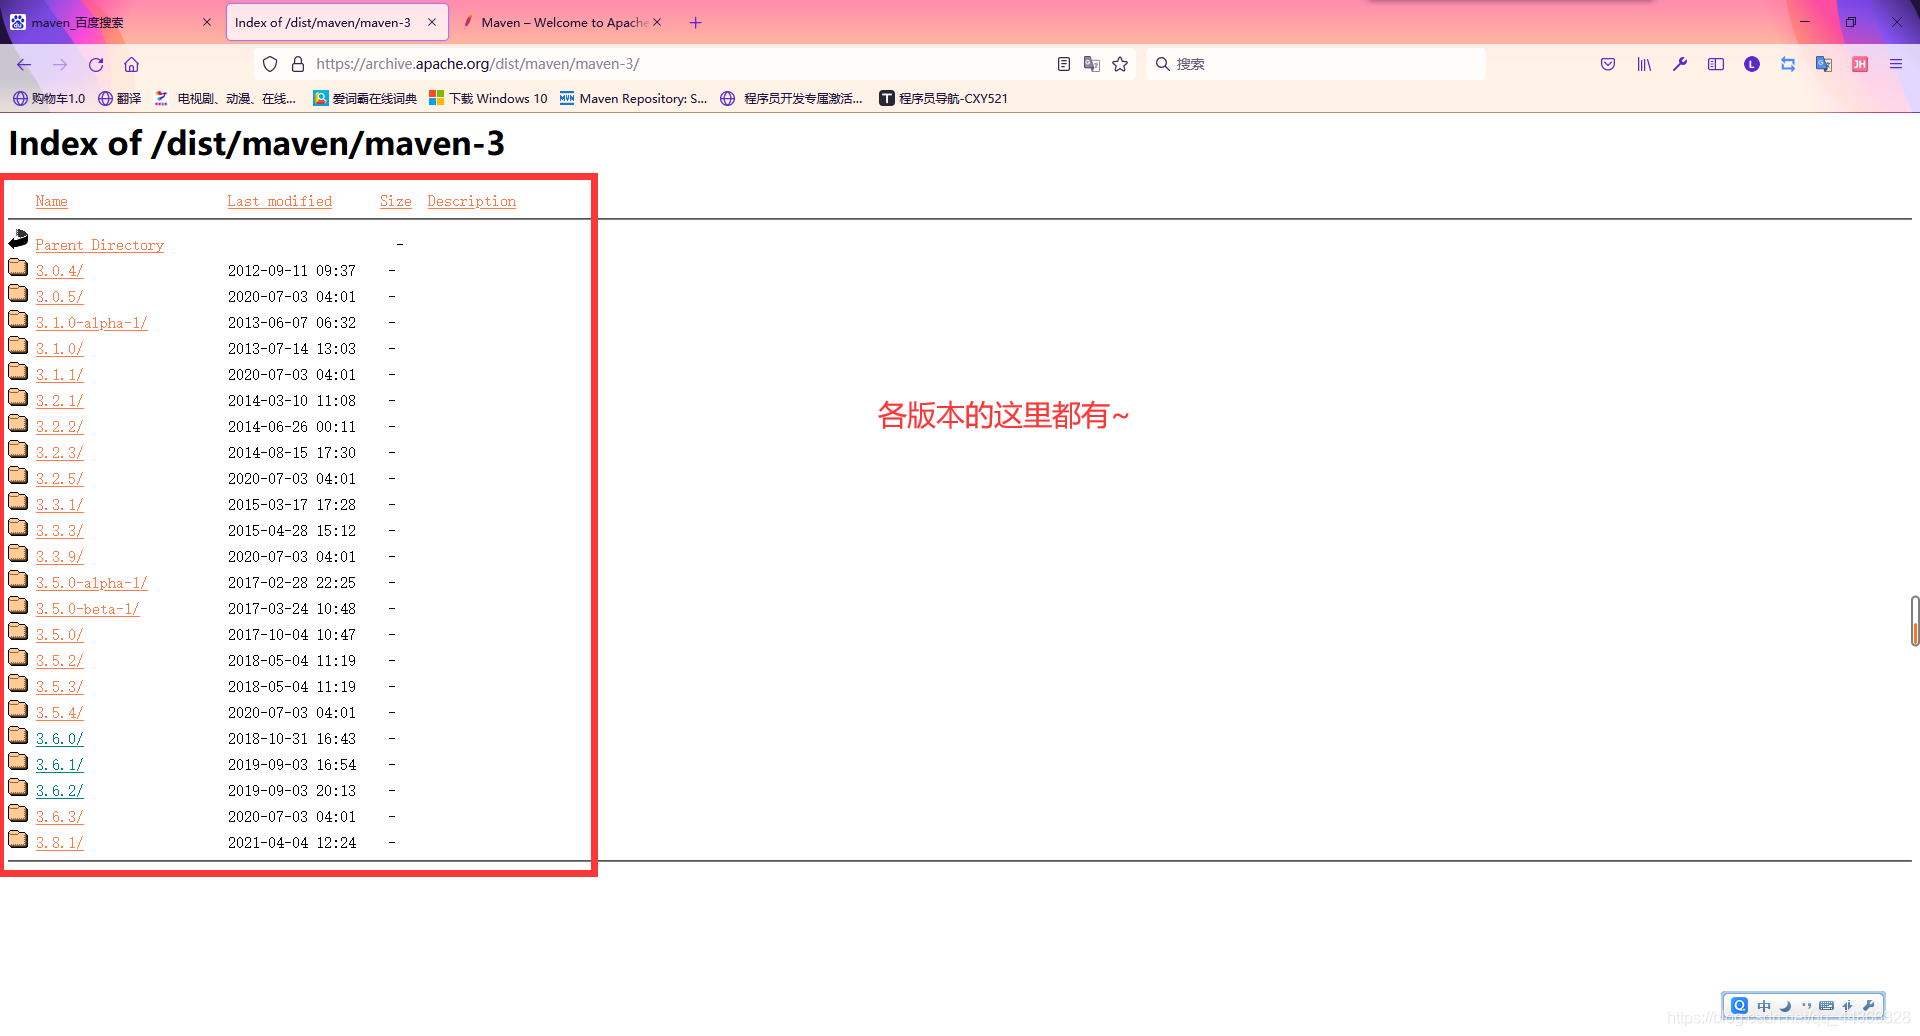Open the 翻译 bookmark
Screen dimensions: 1920x1036
click(x=120, y=98)
